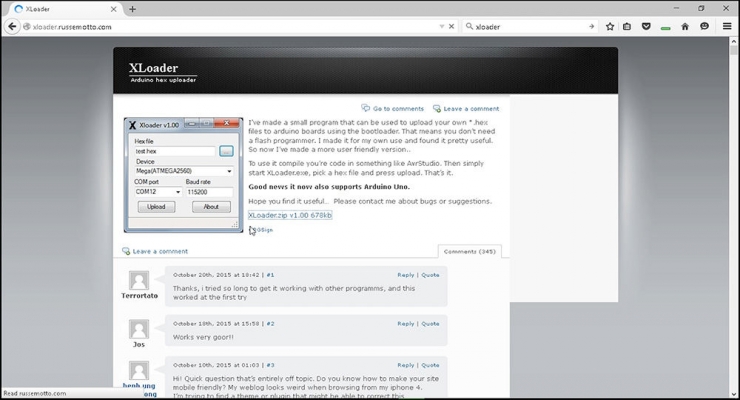Click the Xloader v1.00 screenshot image

coord(184,175)
